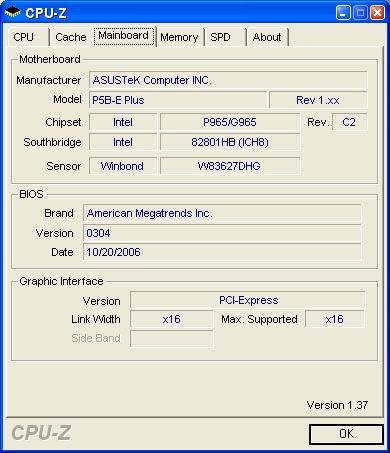Click the Motherboard group heading
Screen dimensions: 390x453
(x=50, y=59)
